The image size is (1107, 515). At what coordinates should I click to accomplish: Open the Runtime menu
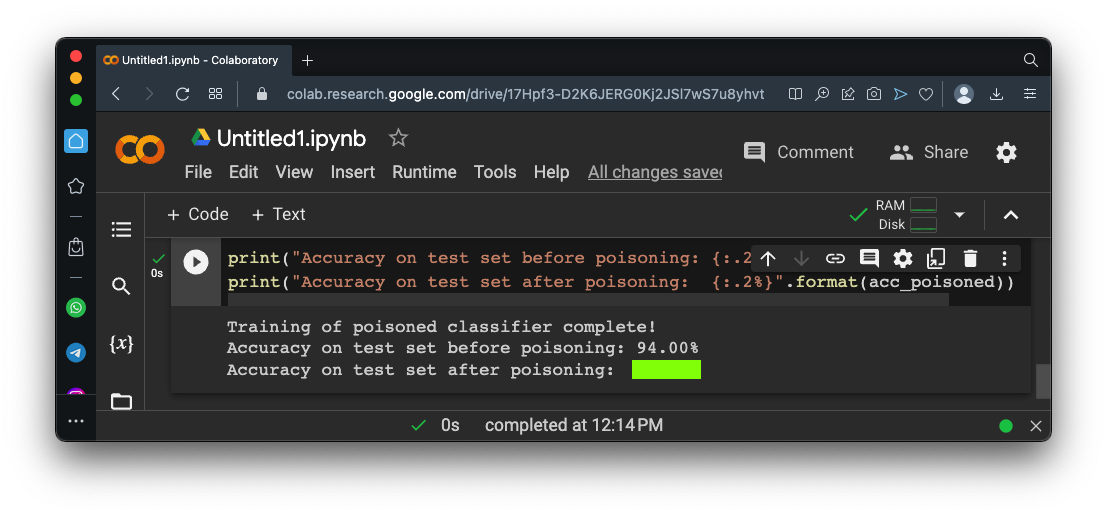[x=424, y=172]
